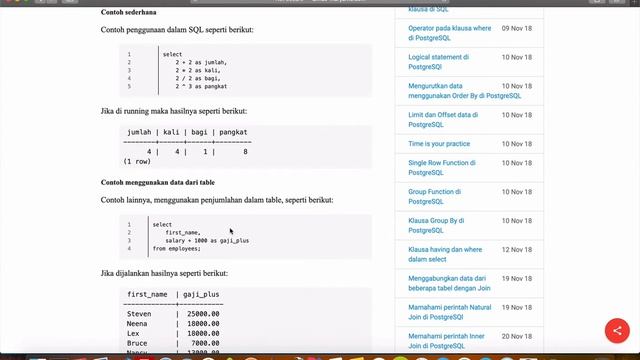Open link Limit dan Offset data di PostgreSQL

(x=443, y=120)
